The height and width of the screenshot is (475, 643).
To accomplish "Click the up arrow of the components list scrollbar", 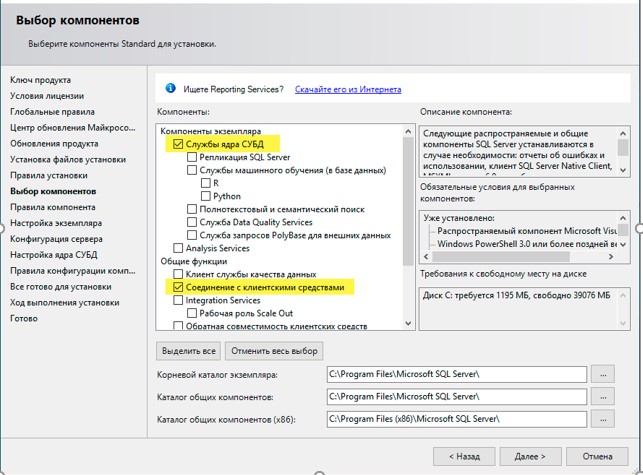I will [x=408, y=132].
